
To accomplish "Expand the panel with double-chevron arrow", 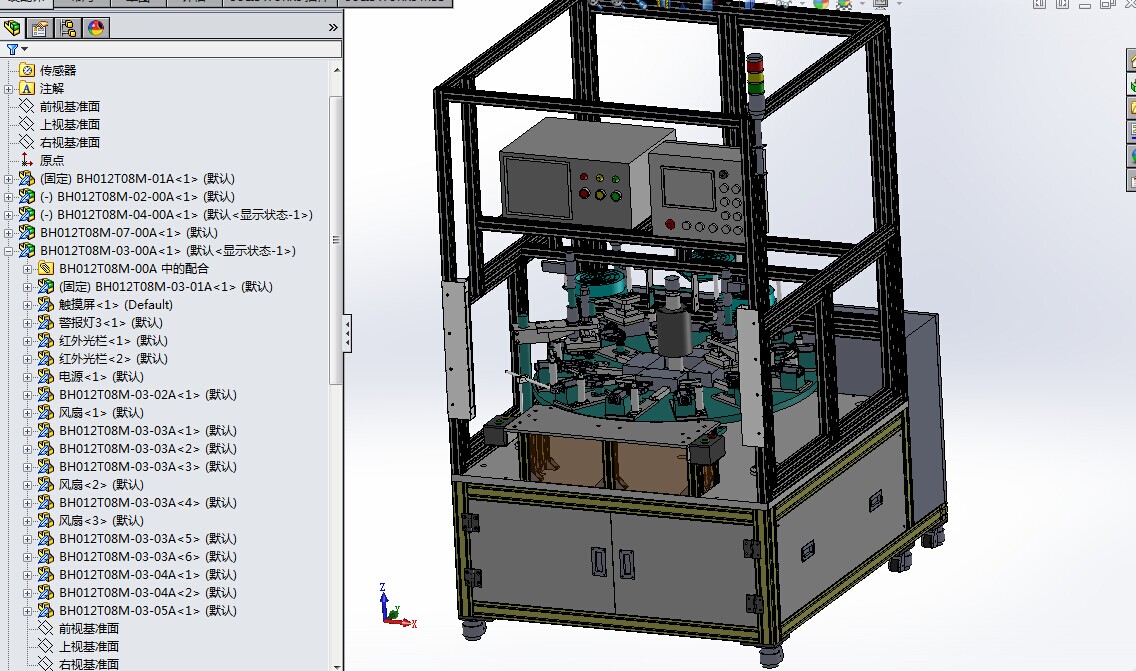I will coord(333,28).
